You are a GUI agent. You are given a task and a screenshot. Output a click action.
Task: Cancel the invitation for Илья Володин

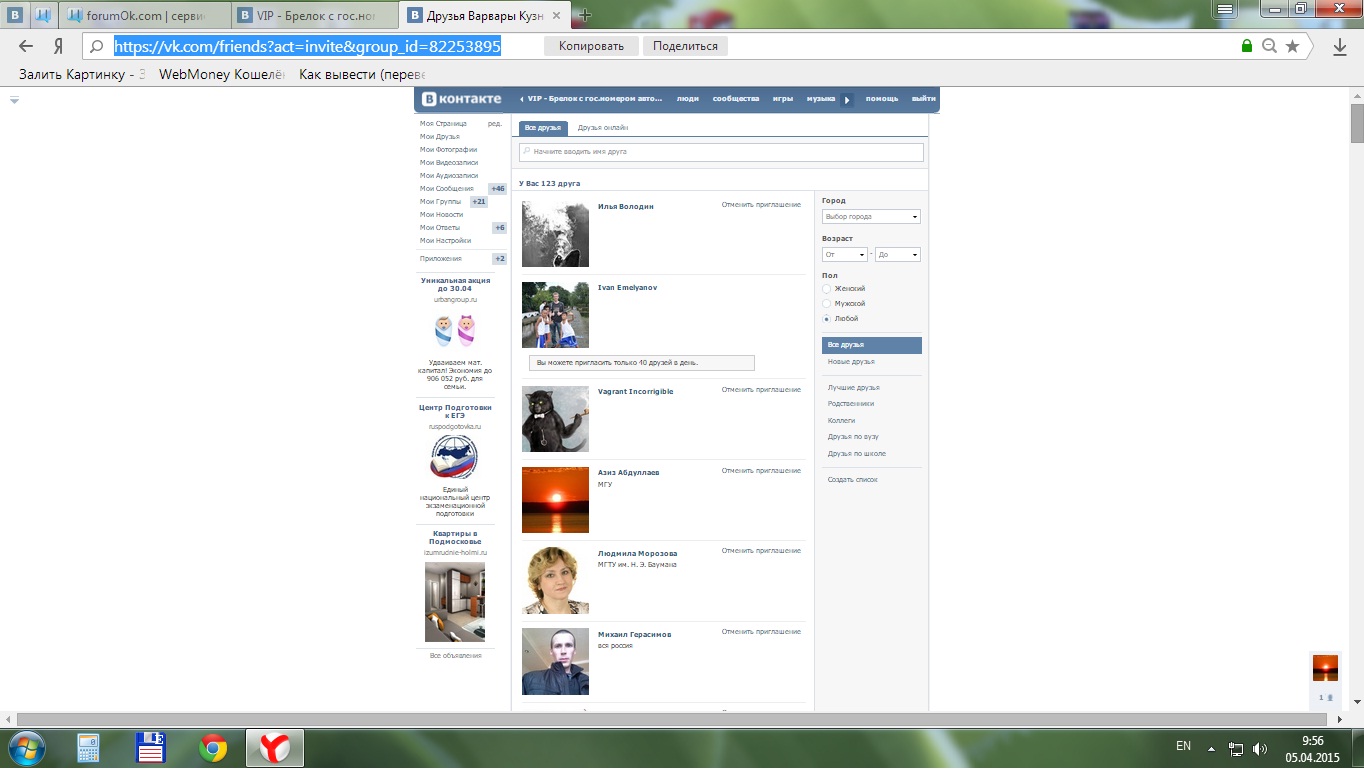point(761,205)
